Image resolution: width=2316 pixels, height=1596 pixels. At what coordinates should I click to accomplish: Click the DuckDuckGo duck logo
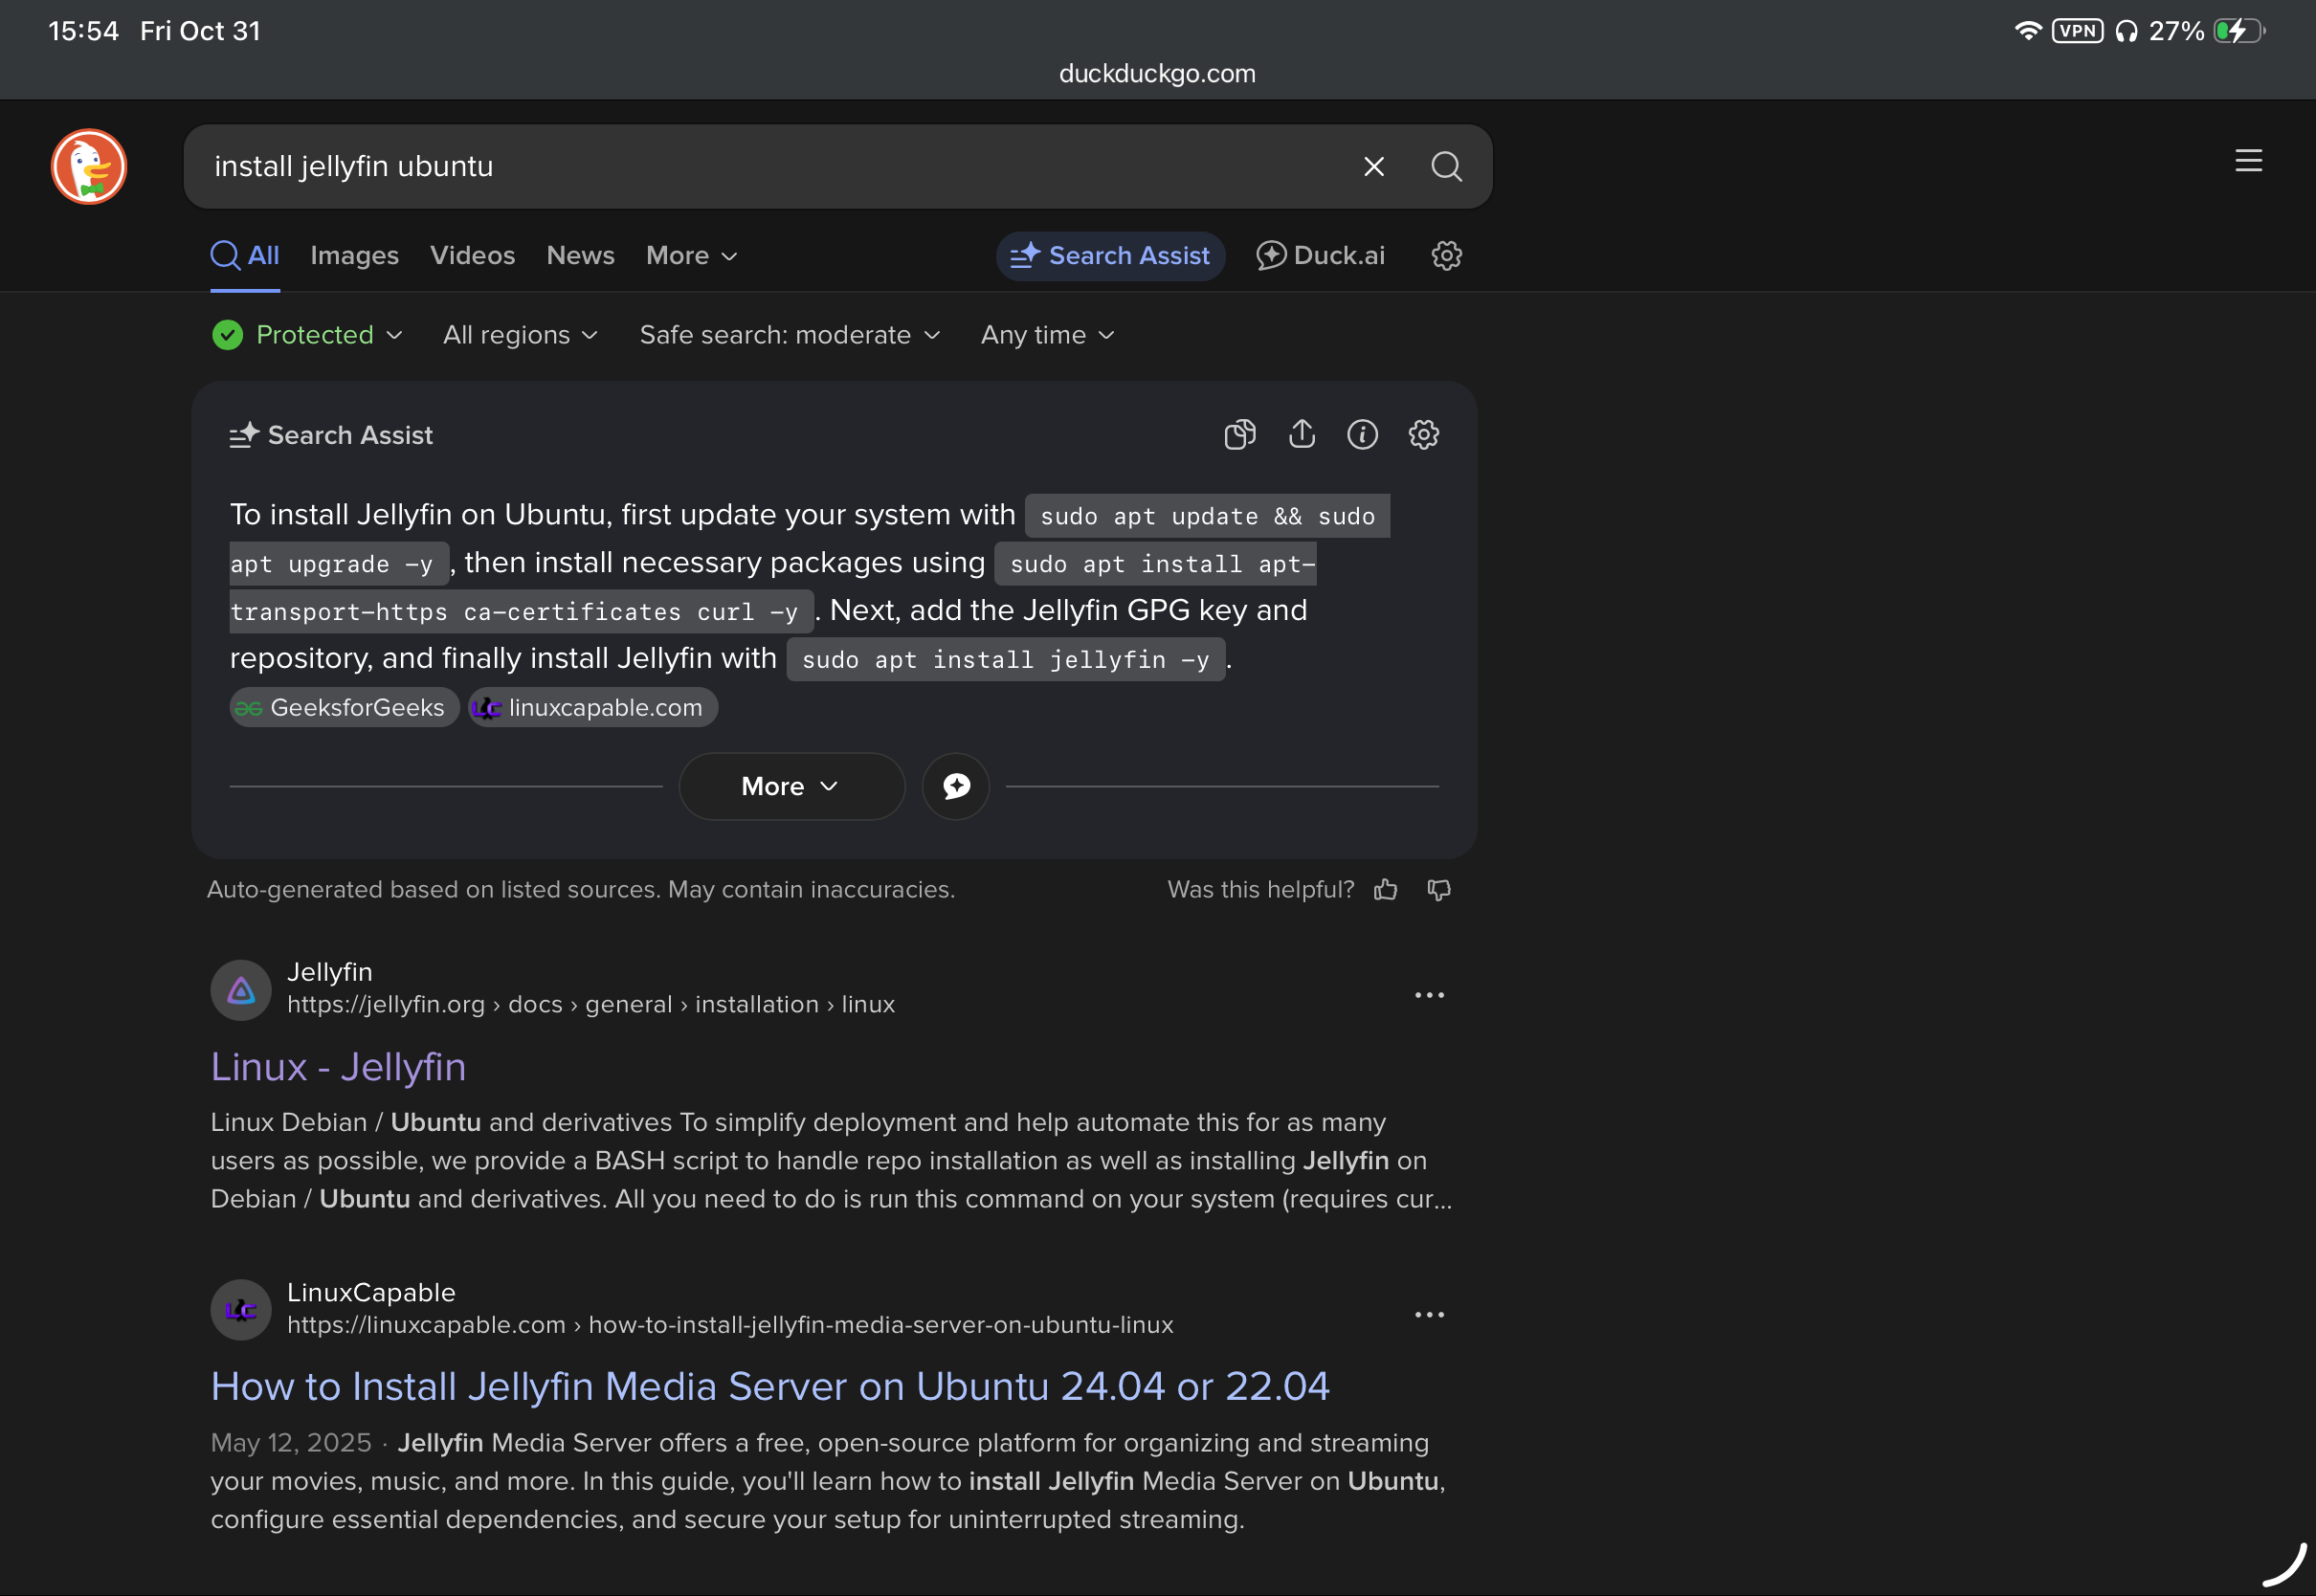pos(89,166)
